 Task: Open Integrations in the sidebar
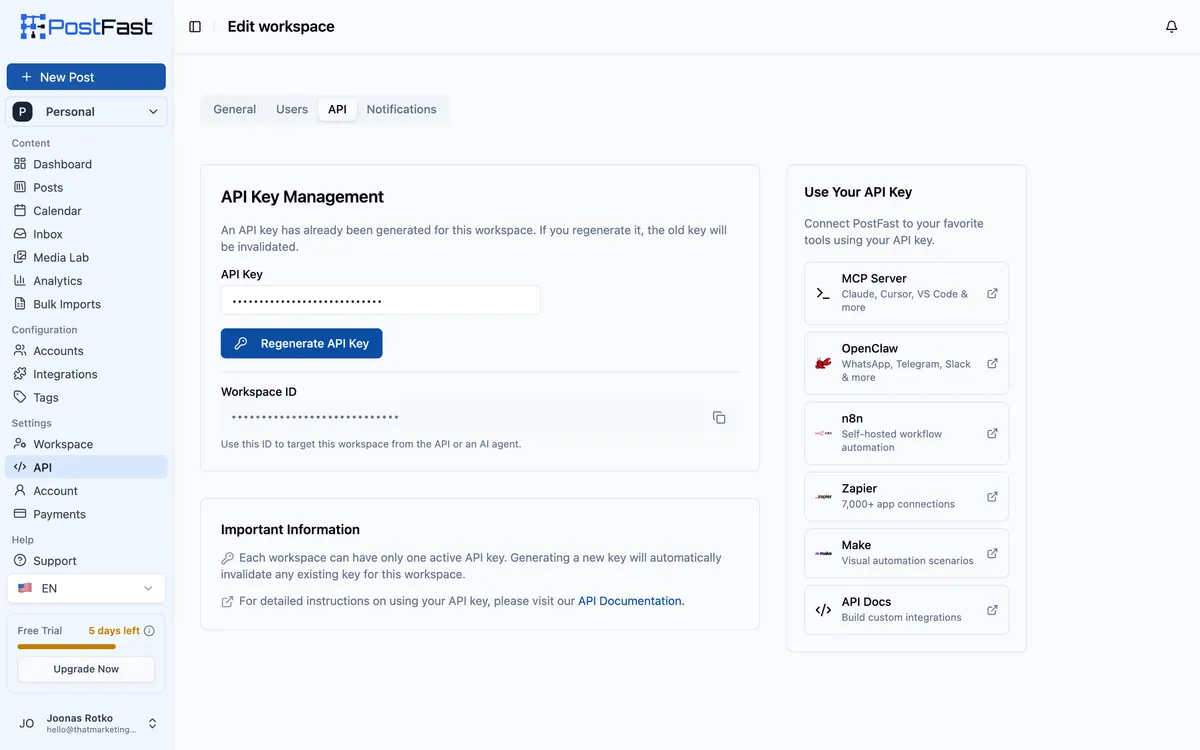(87, 374)
